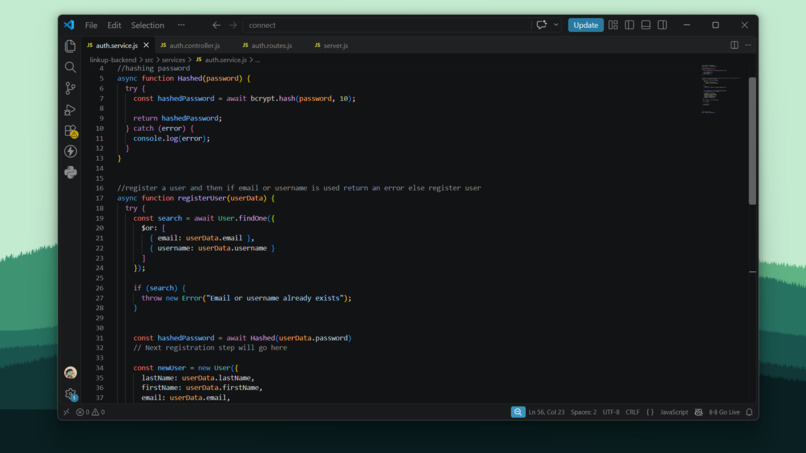Open the File menu
The image size is (806, 453).
coord(91,25)
